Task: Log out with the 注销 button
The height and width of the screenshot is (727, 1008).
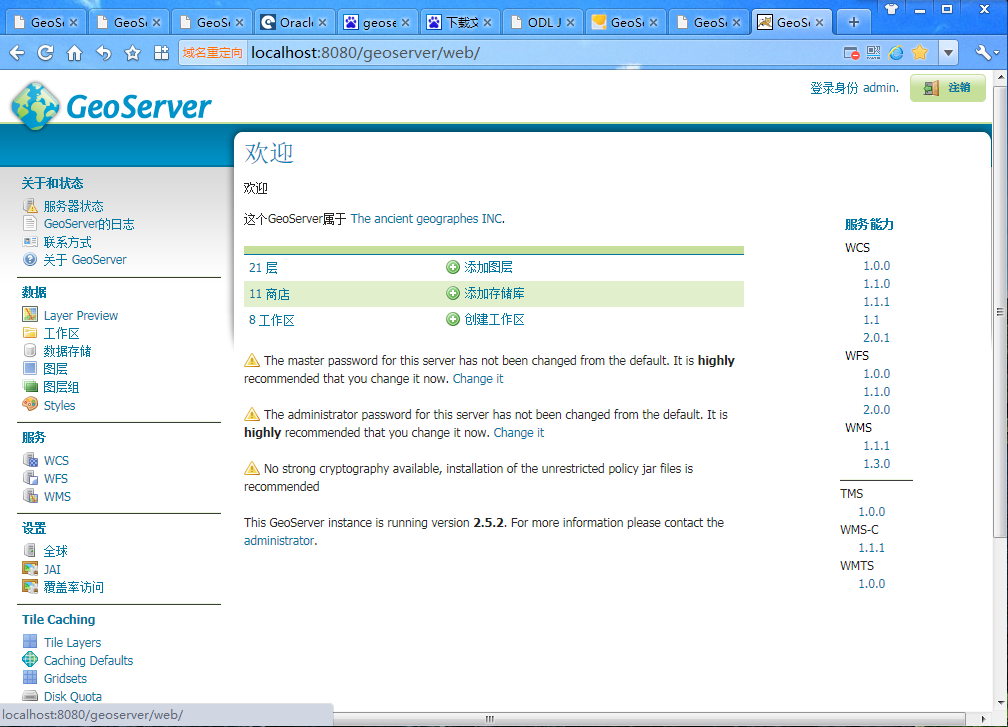Action: coord(948,88)
